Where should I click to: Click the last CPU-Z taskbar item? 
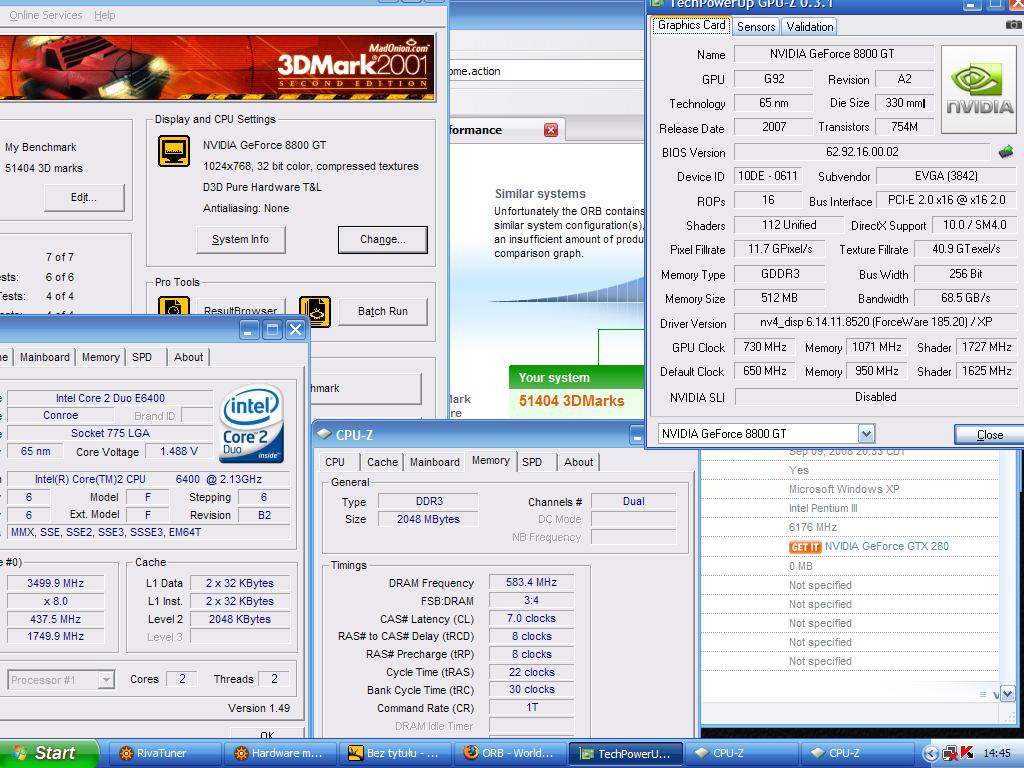point(857,753)
